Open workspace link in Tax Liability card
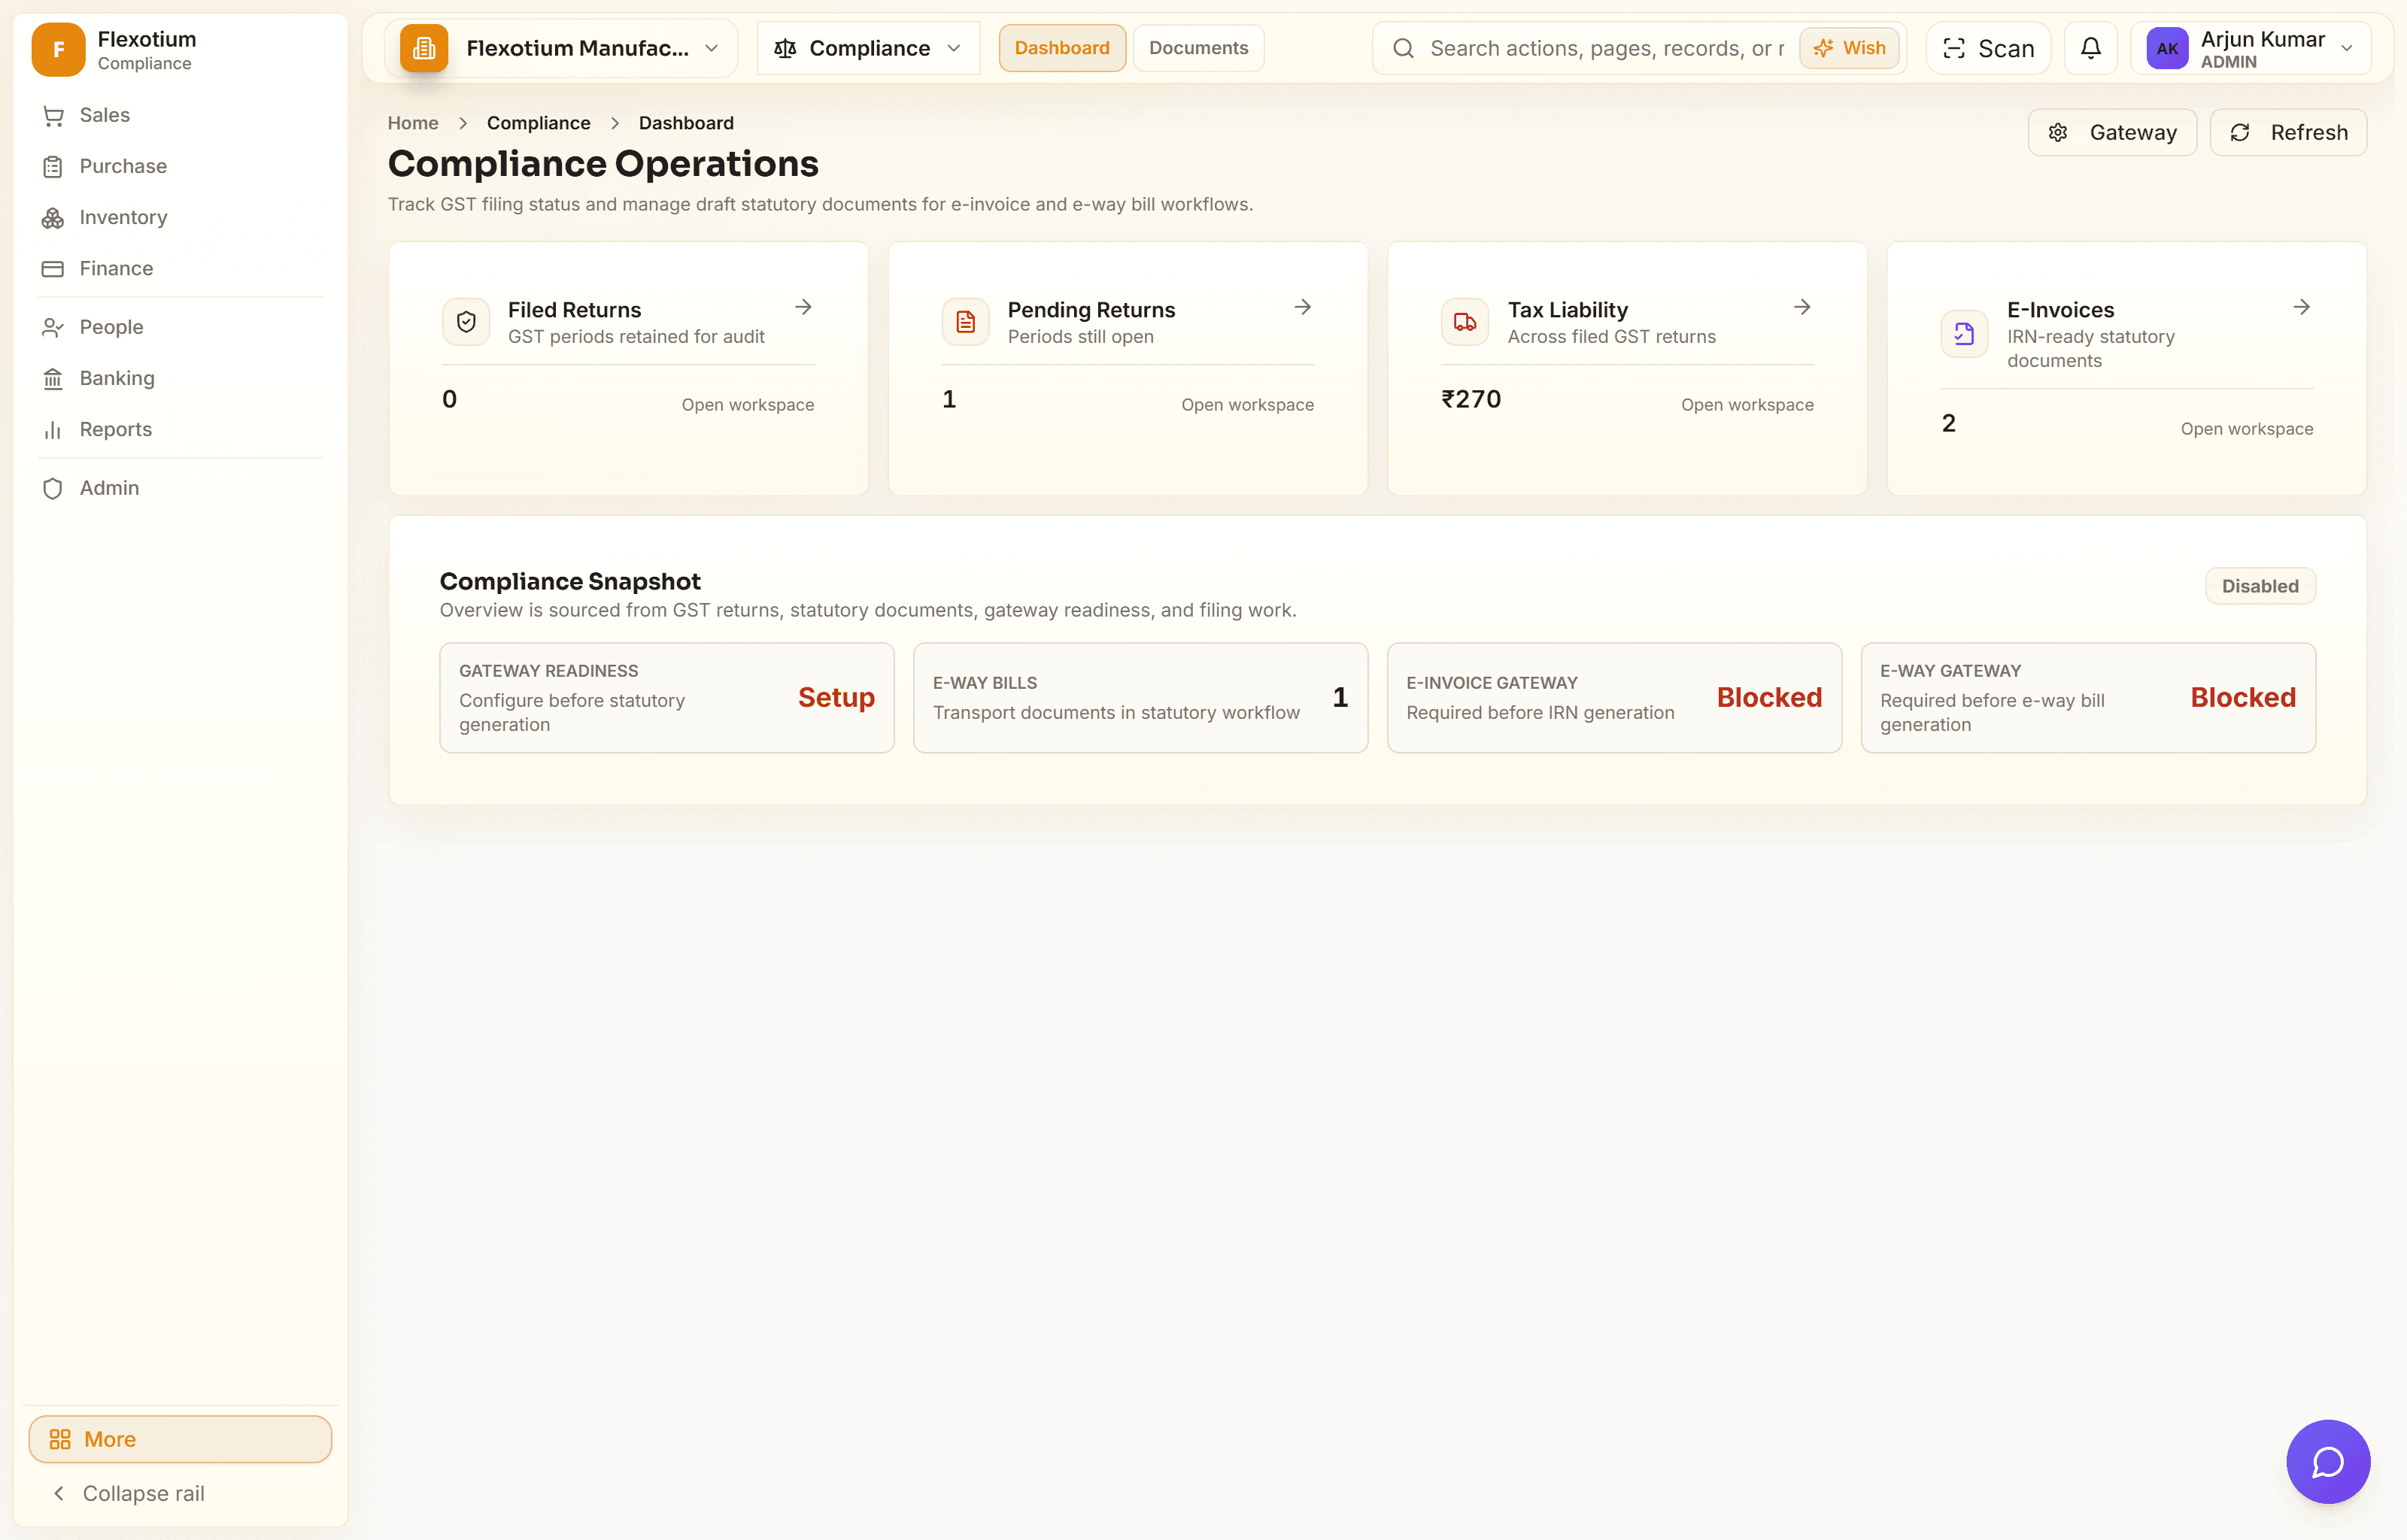The height and width of the screenshot is (1540, 2407). tap(1747, 405)
